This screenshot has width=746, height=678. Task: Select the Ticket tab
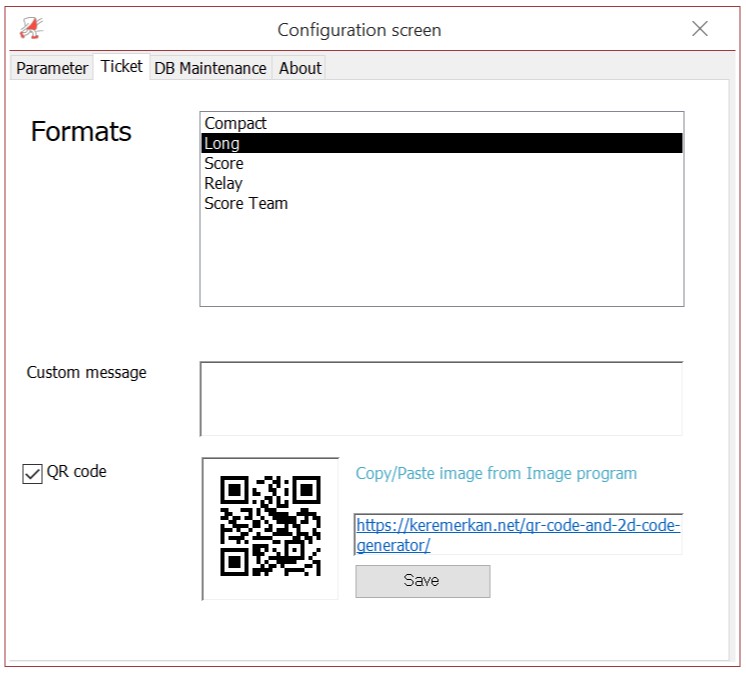pos(122,66)
